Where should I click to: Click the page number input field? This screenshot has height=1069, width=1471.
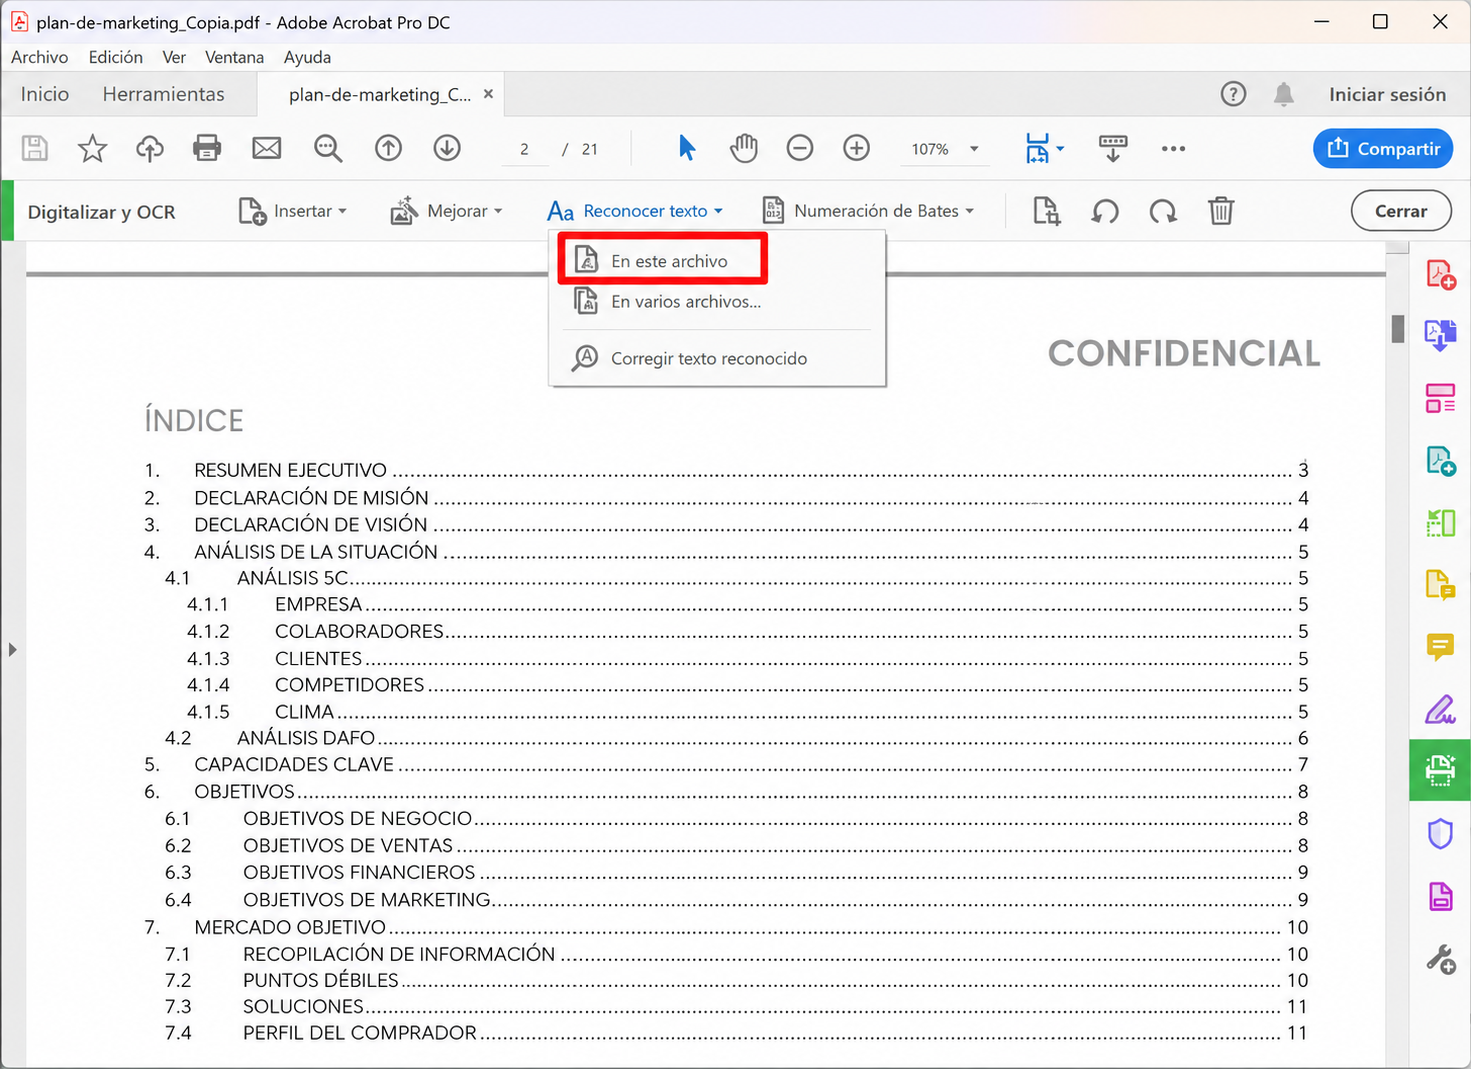pyautogui.click(x=525, y=149)
